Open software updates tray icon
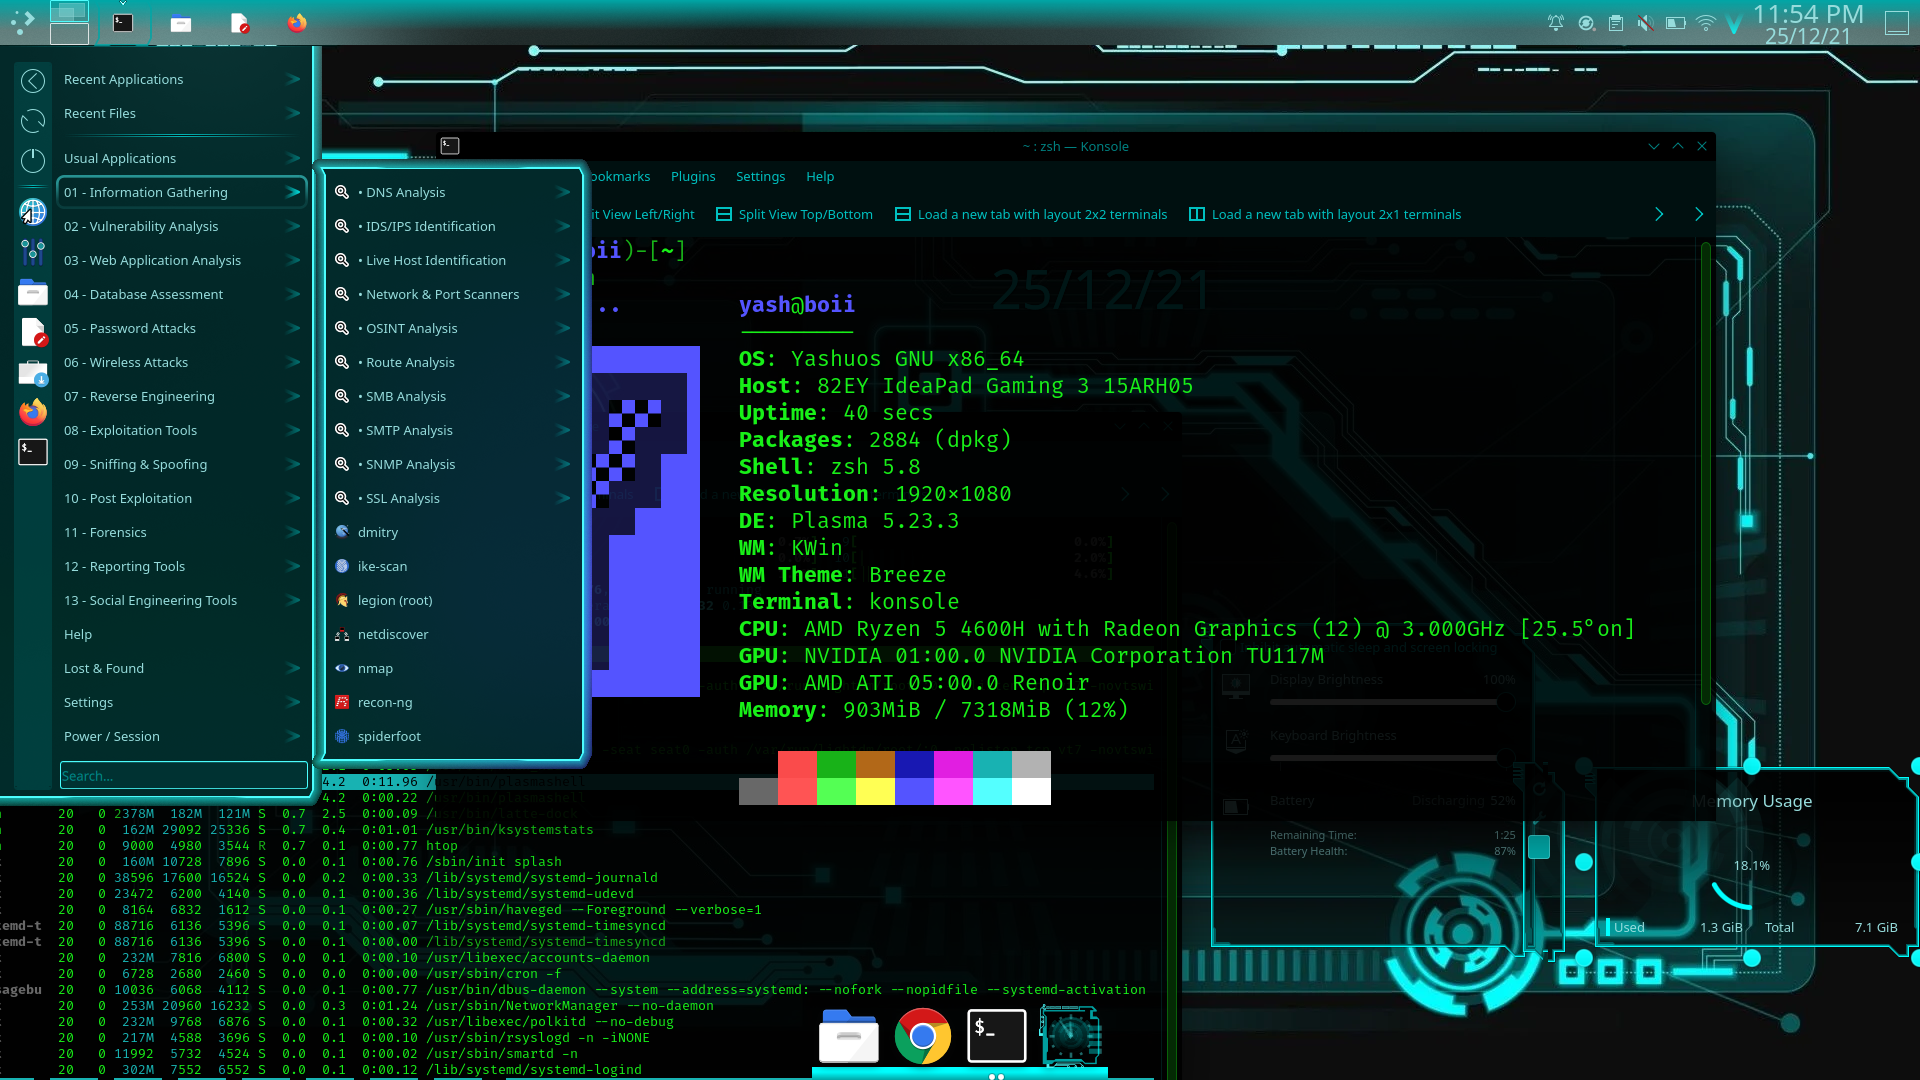Image resolution: width=1920 pixels, height=1080 pixels. (1586, 22)
